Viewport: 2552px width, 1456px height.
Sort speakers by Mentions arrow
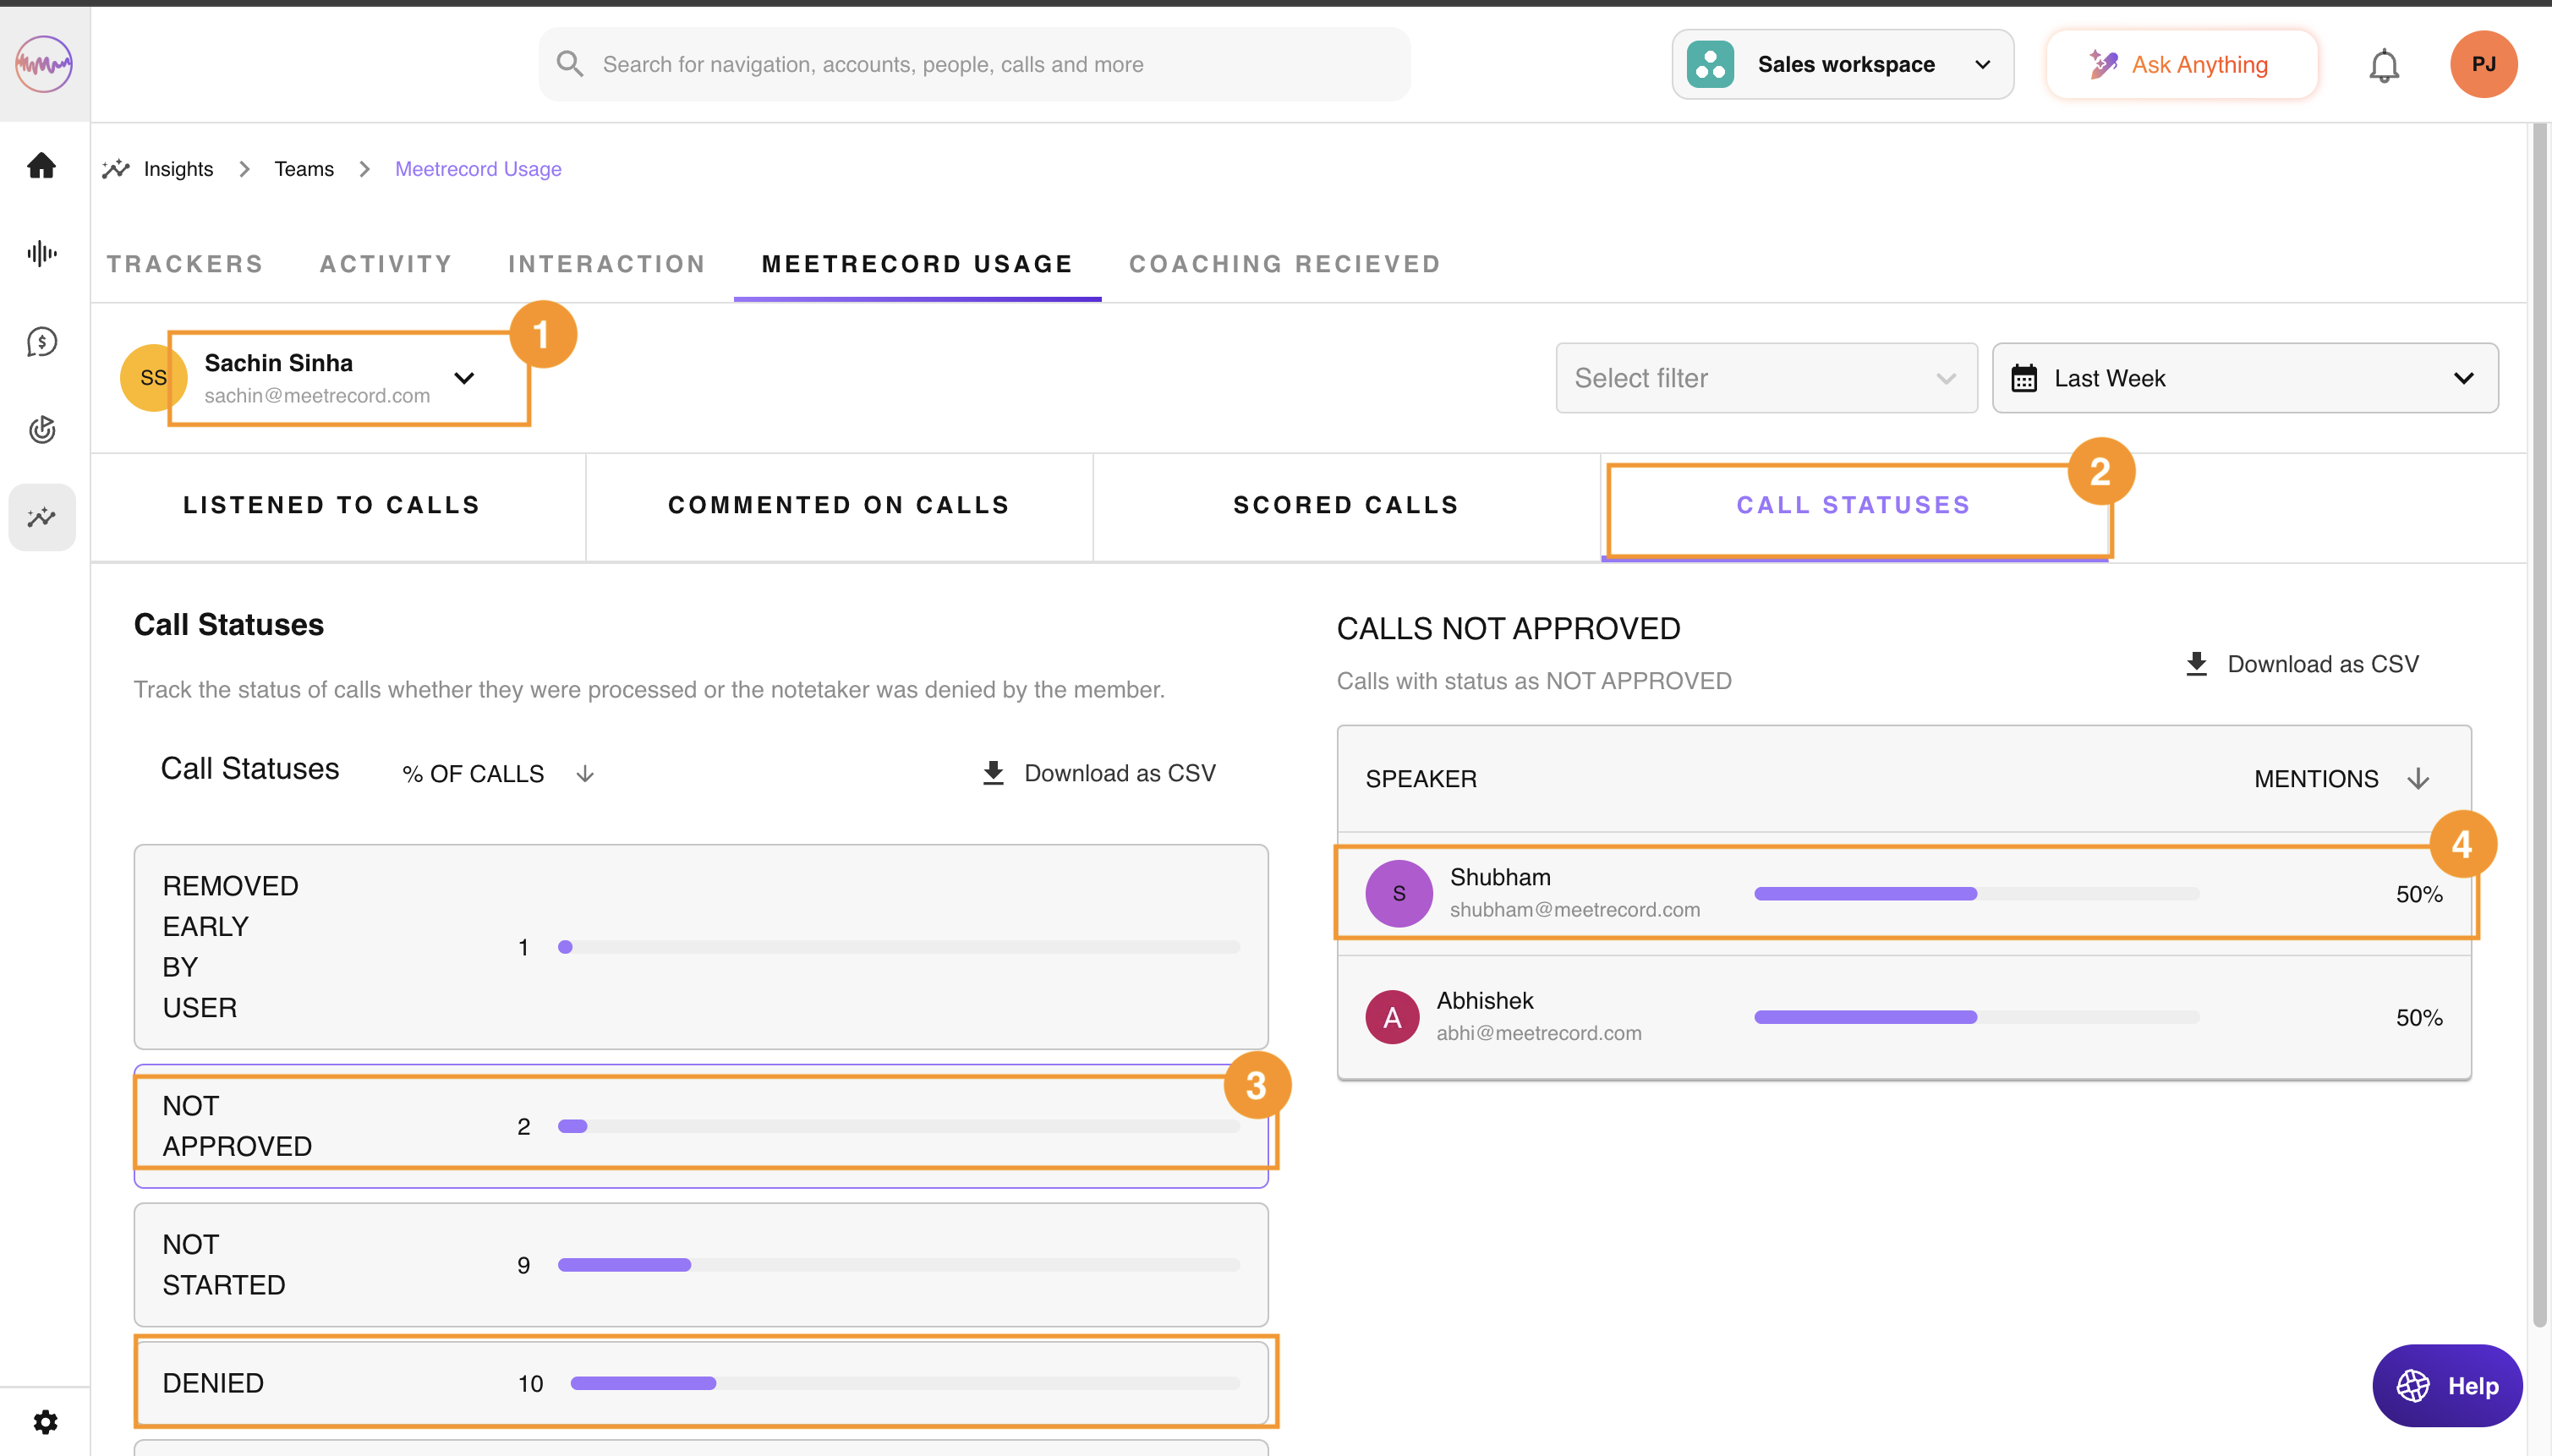(x=2418, y=779)
